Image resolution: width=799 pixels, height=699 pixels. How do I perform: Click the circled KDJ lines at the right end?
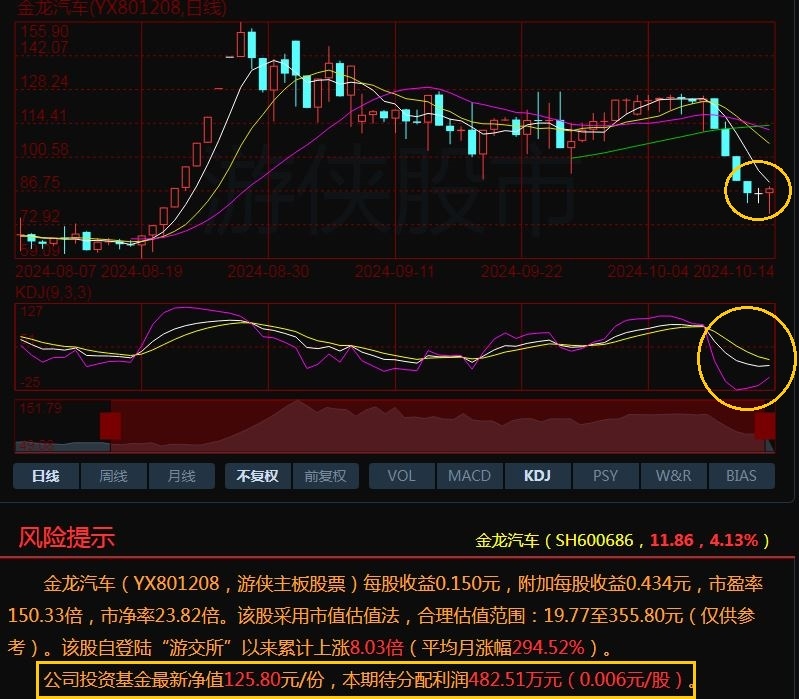click(x=748, y=357)
